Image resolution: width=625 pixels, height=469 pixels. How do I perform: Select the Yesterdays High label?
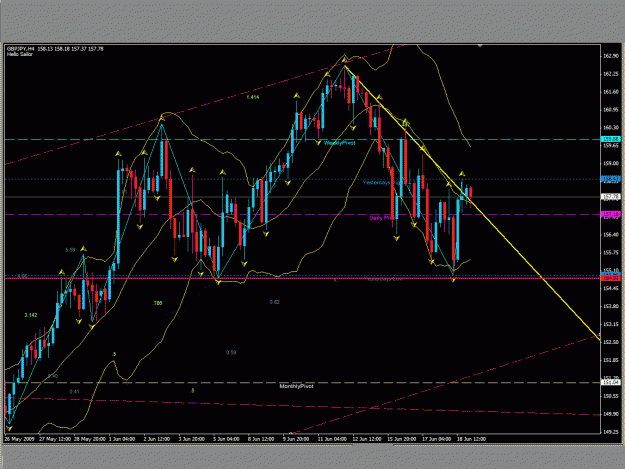coord(383,182)
